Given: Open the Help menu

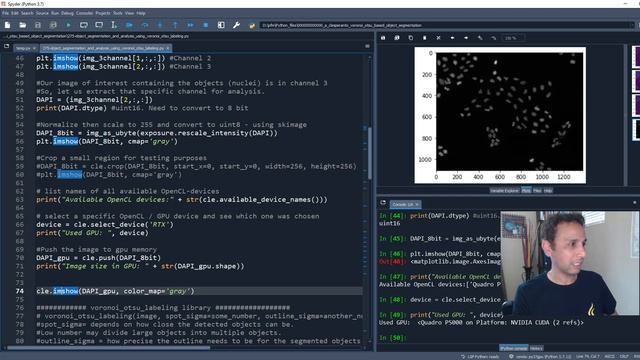Looking at the screenshot, I should pyautogui.click(x=141, y=13).
